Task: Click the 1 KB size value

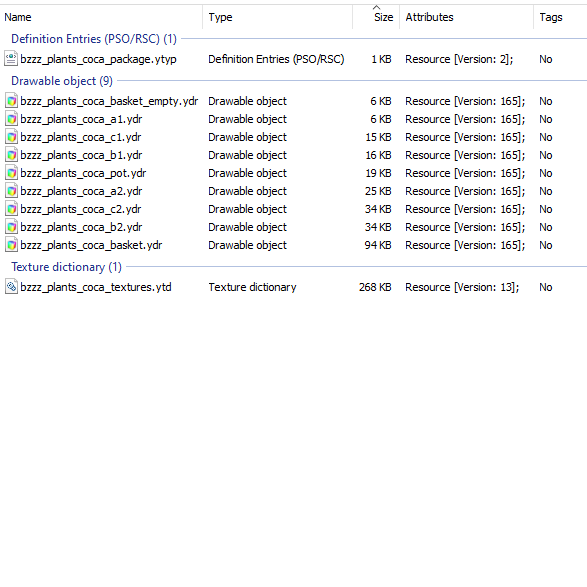Action: (x=381, y=59)
